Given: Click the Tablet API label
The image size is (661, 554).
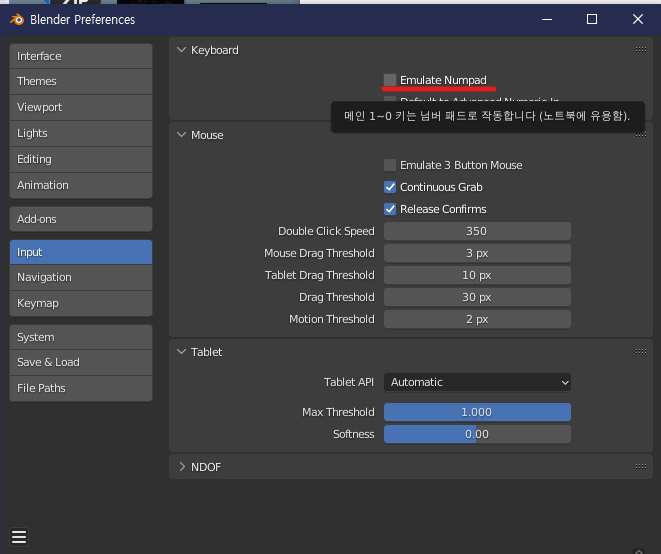Looking at the screenshot, I should pos(349,382).
